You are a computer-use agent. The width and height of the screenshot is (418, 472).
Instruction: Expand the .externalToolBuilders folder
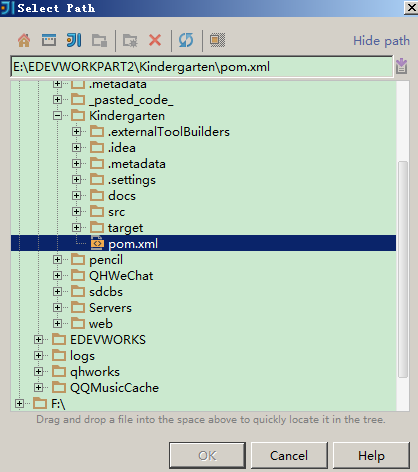pyautogui.click(x=76, y=132)
